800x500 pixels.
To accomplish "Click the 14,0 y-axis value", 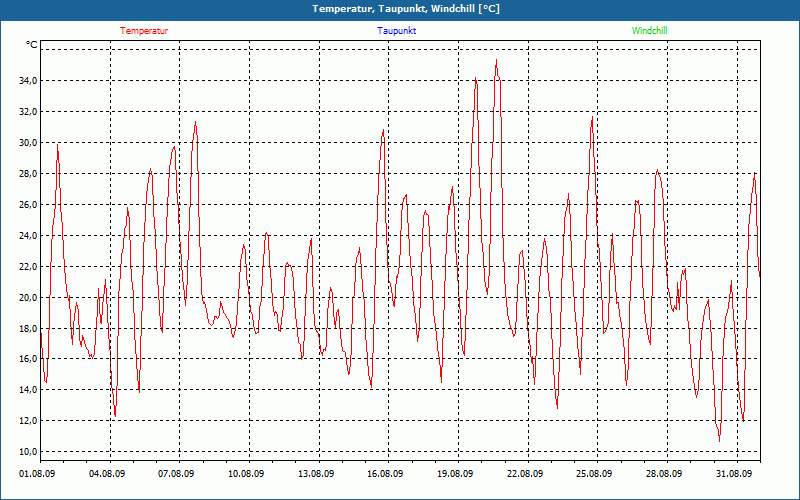I will [28, 390].
